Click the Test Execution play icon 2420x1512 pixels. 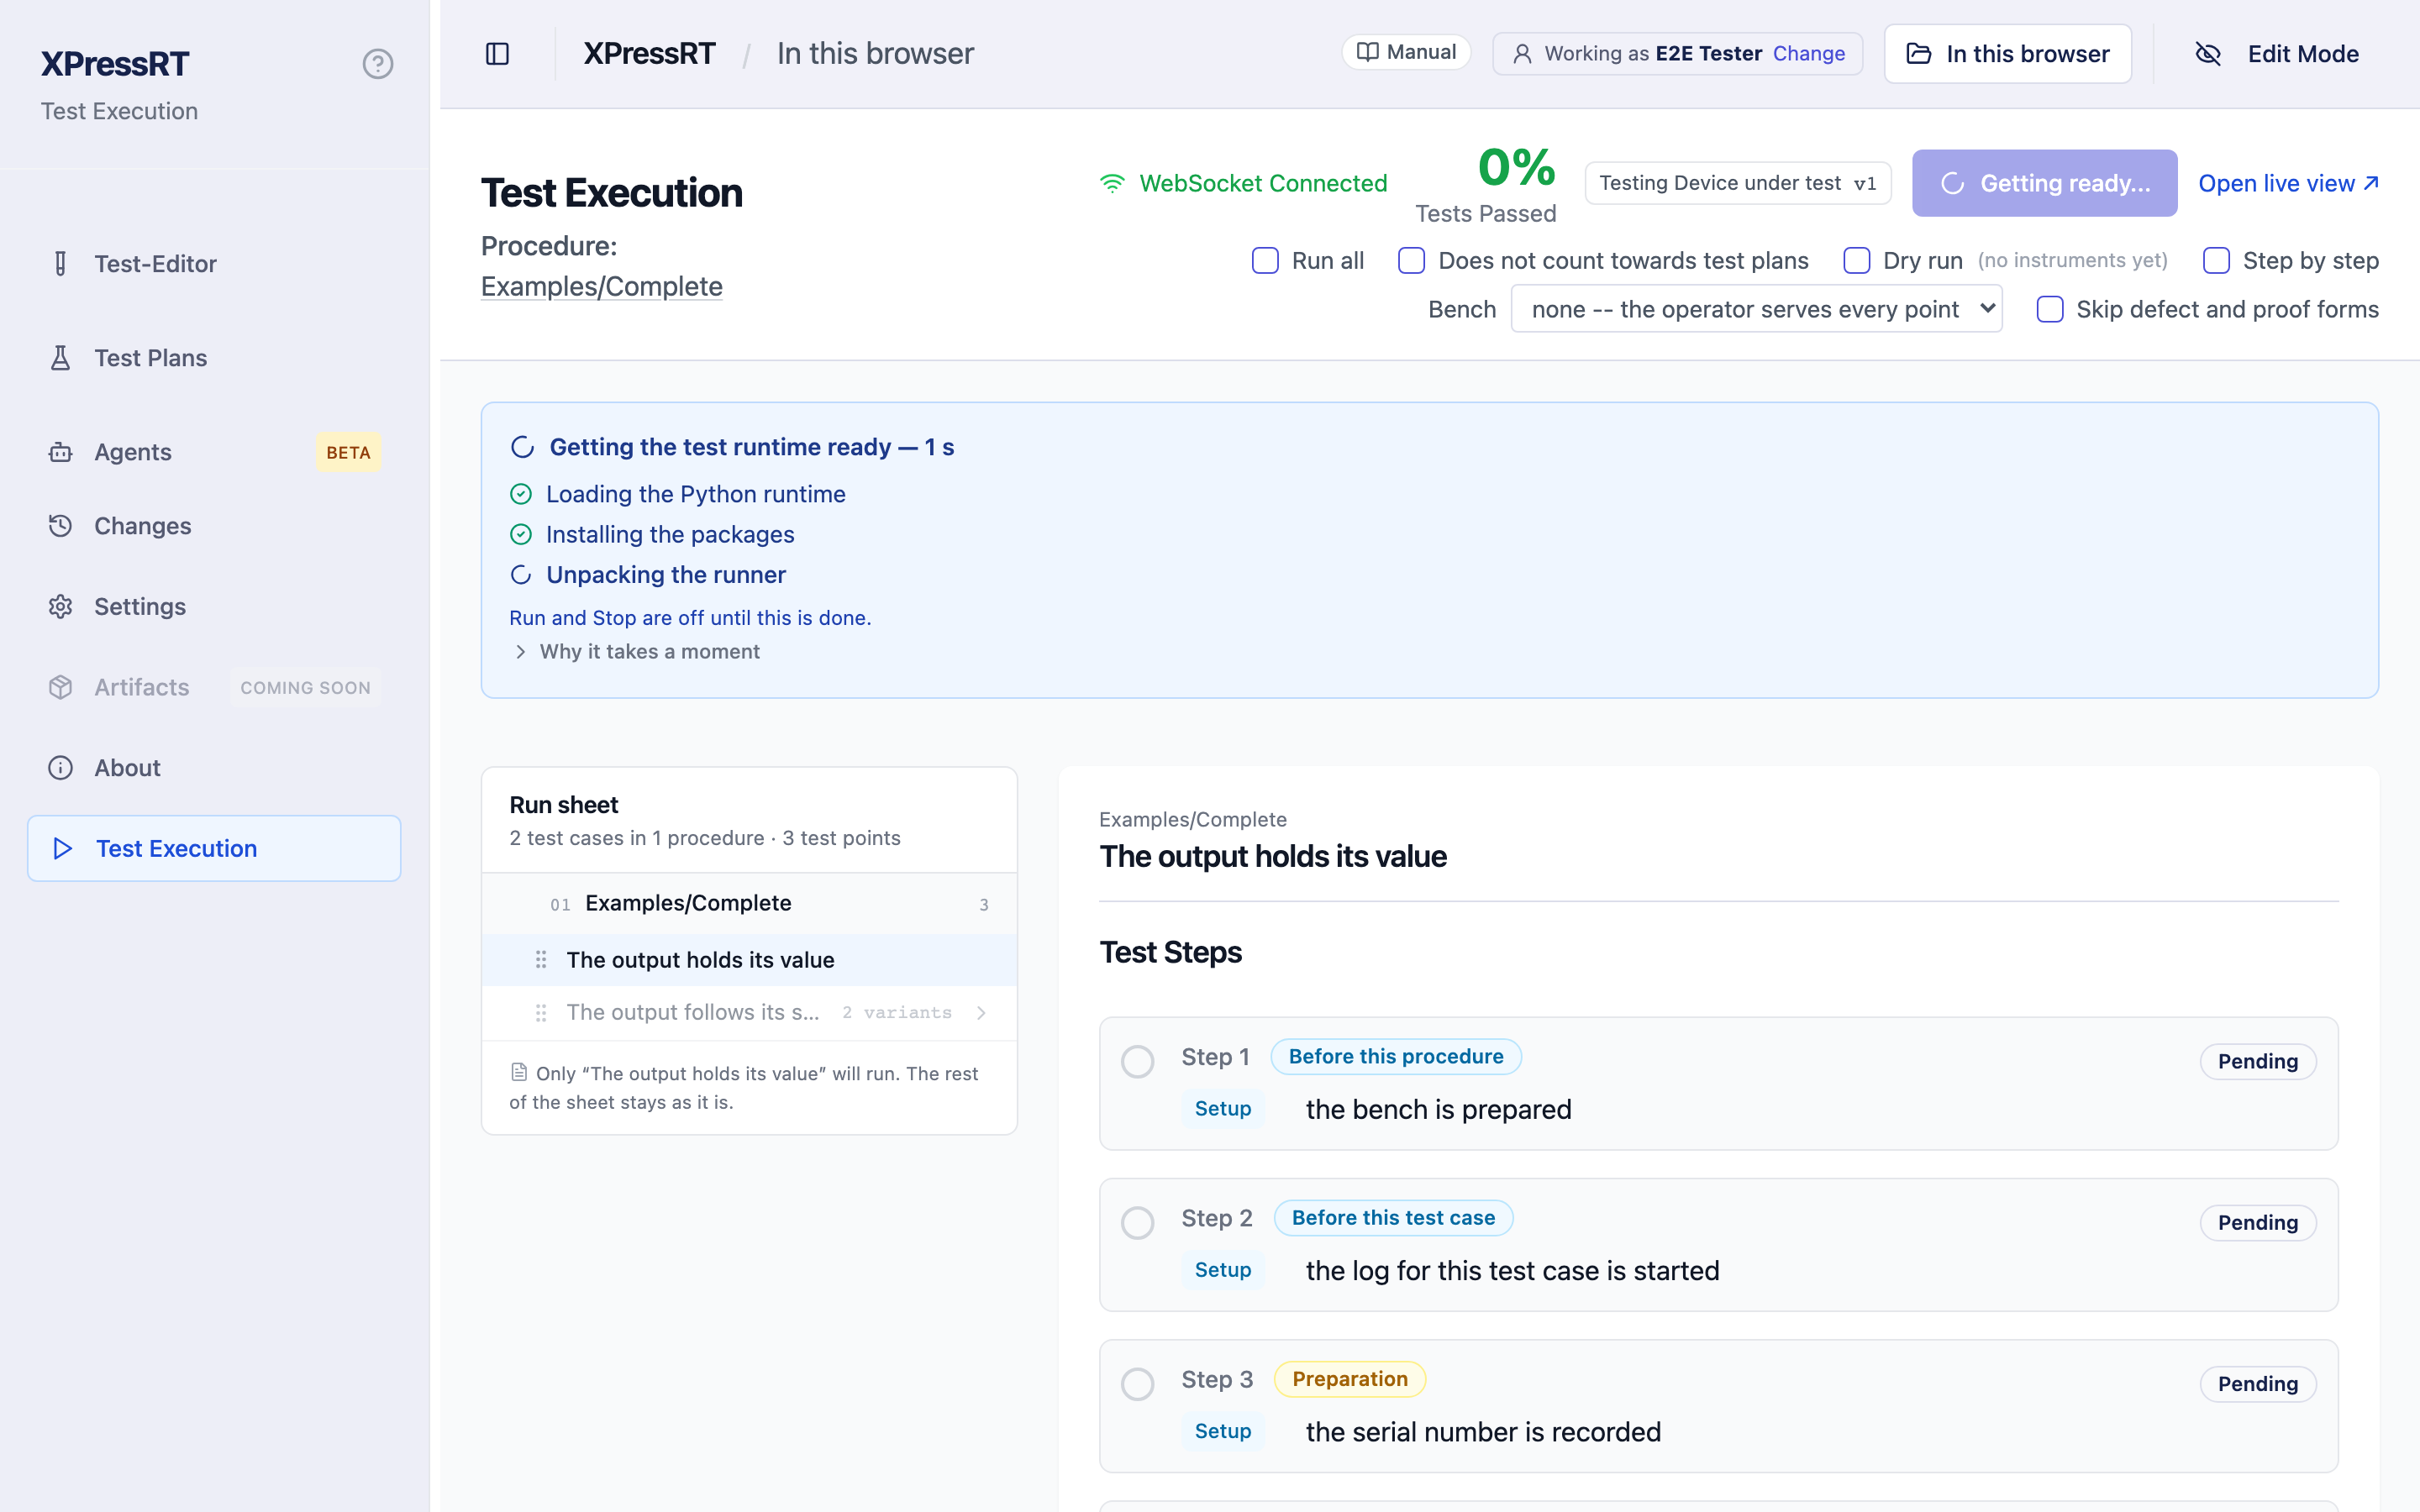(x=62, y=849)
